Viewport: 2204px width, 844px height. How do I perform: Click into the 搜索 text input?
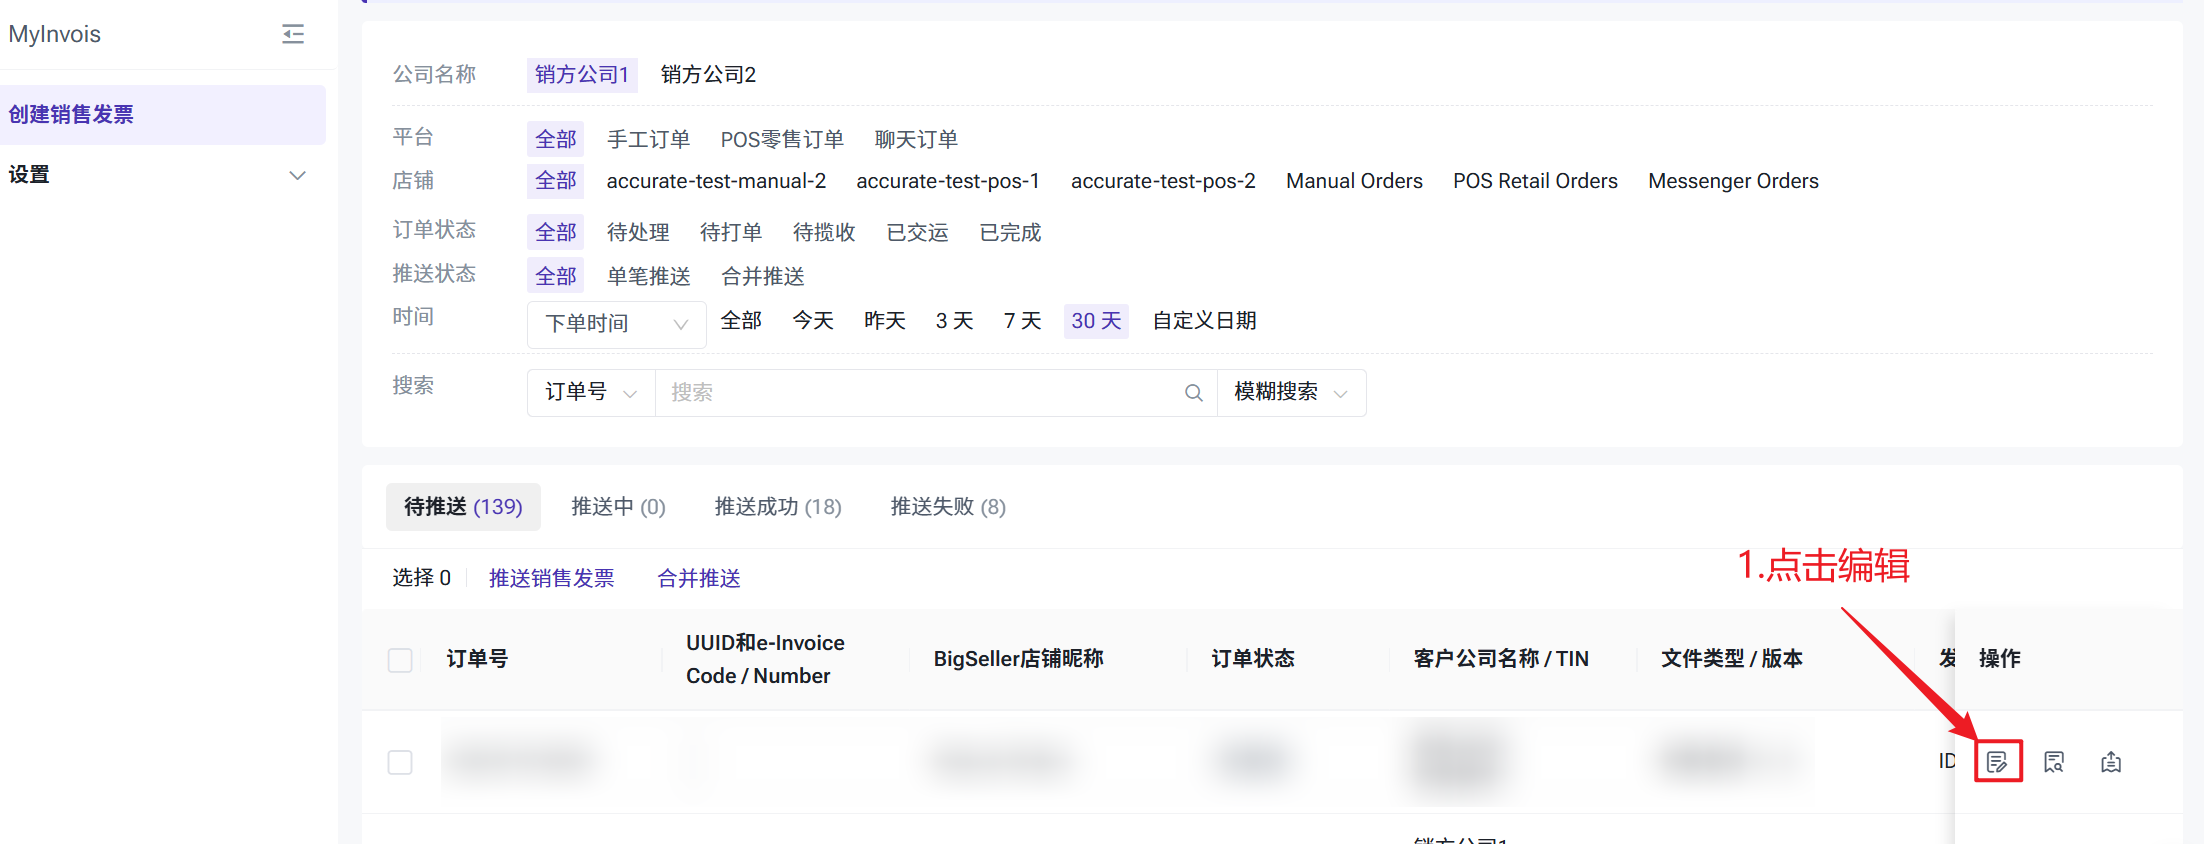click(x=920, y=393)
